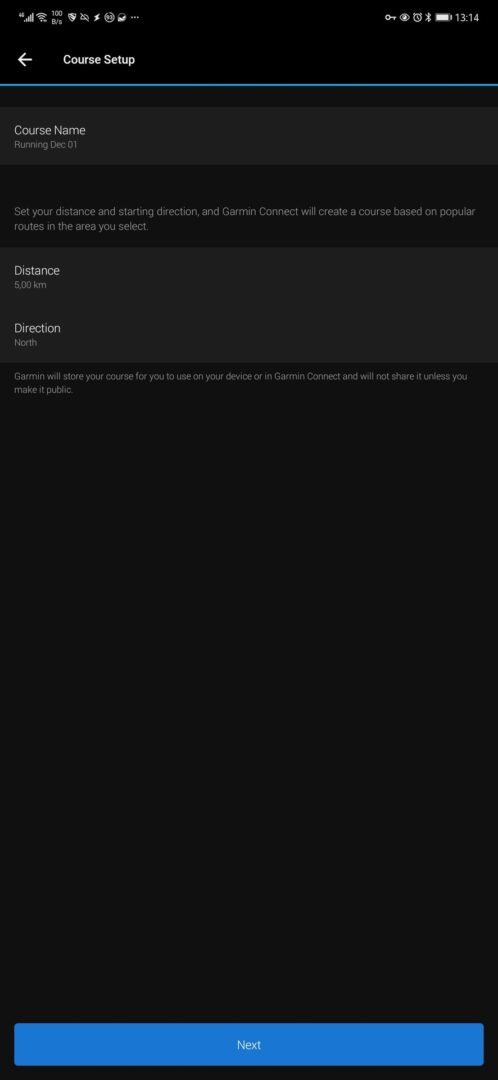
Task: Tap the alarm clock status icon
Action: [417, 17]
